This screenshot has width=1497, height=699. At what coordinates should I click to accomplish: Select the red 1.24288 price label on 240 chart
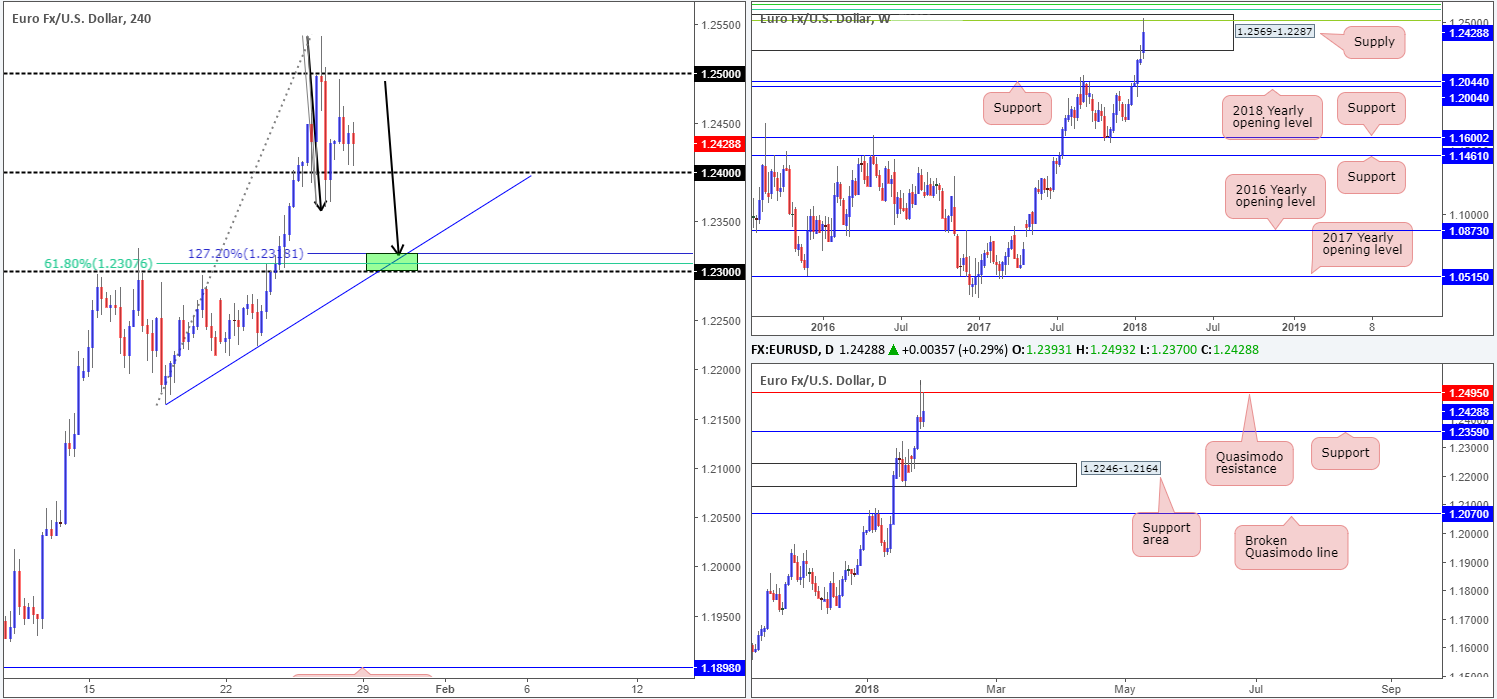tap(721, 144)
